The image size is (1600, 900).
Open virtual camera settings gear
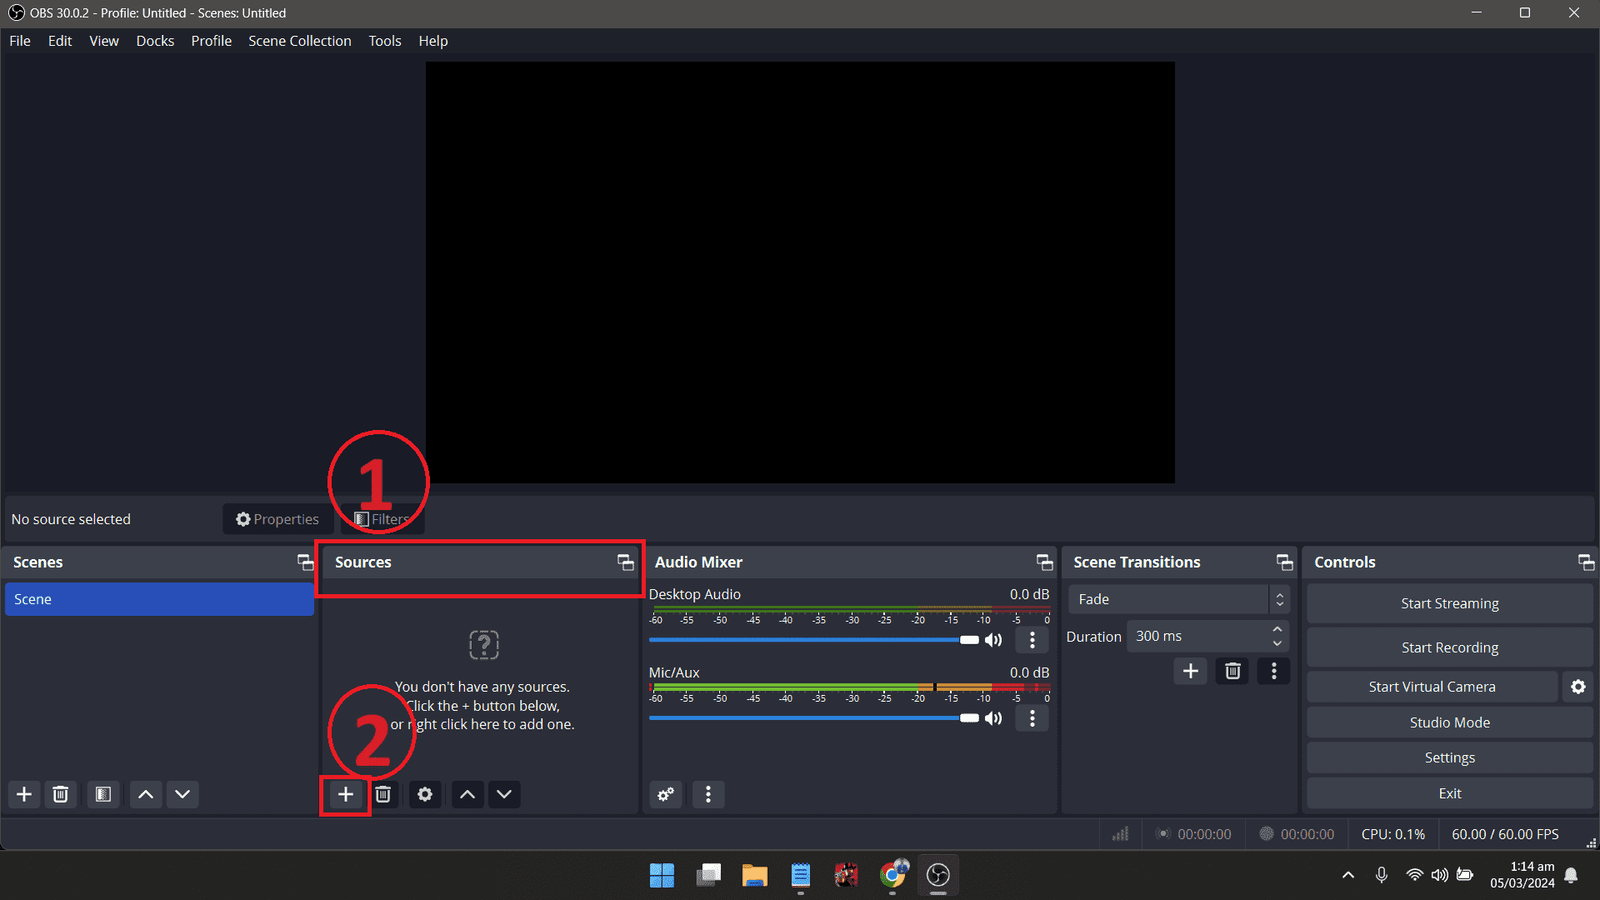coord(1578,687)
